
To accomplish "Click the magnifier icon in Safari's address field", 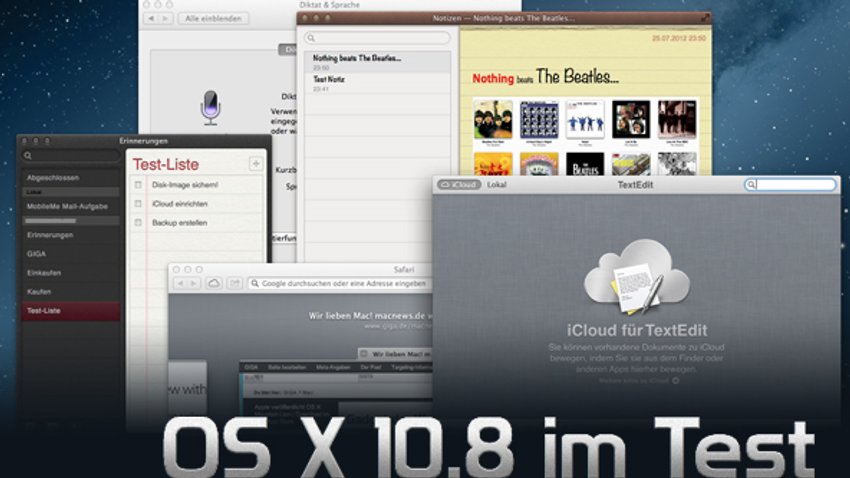I will tap(255, 283).
